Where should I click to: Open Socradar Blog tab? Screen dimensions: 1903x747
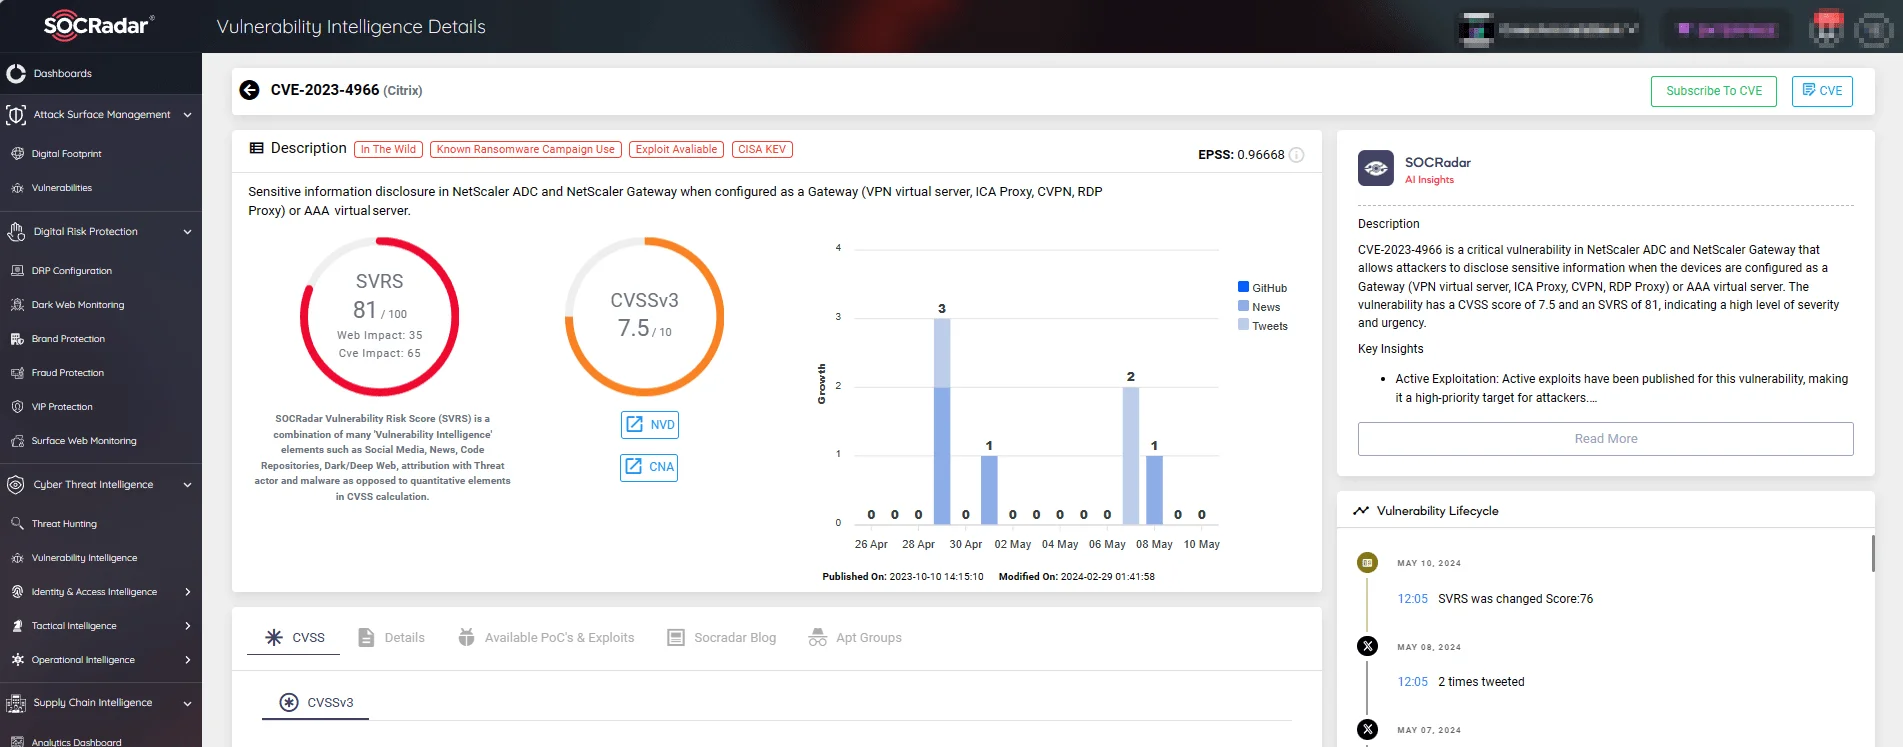(722, 638)
